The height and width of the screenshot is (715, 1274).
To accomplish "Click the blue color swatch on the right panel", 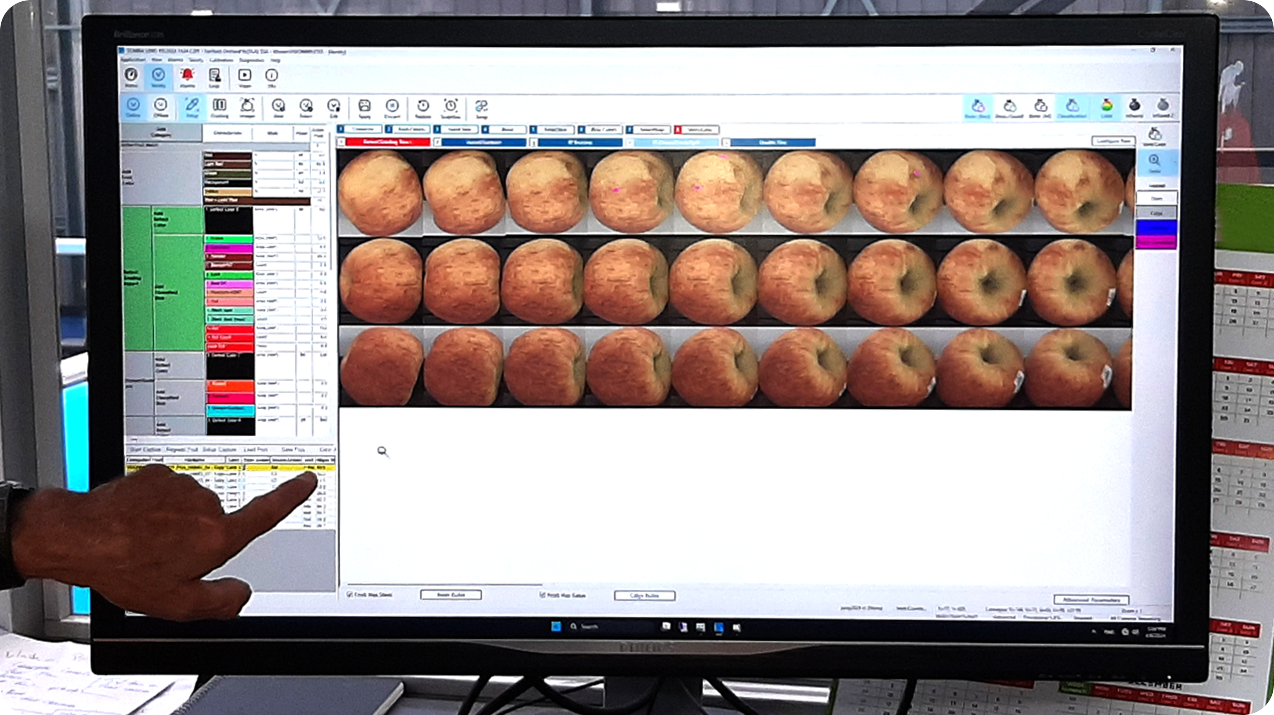I will 1156,227.
